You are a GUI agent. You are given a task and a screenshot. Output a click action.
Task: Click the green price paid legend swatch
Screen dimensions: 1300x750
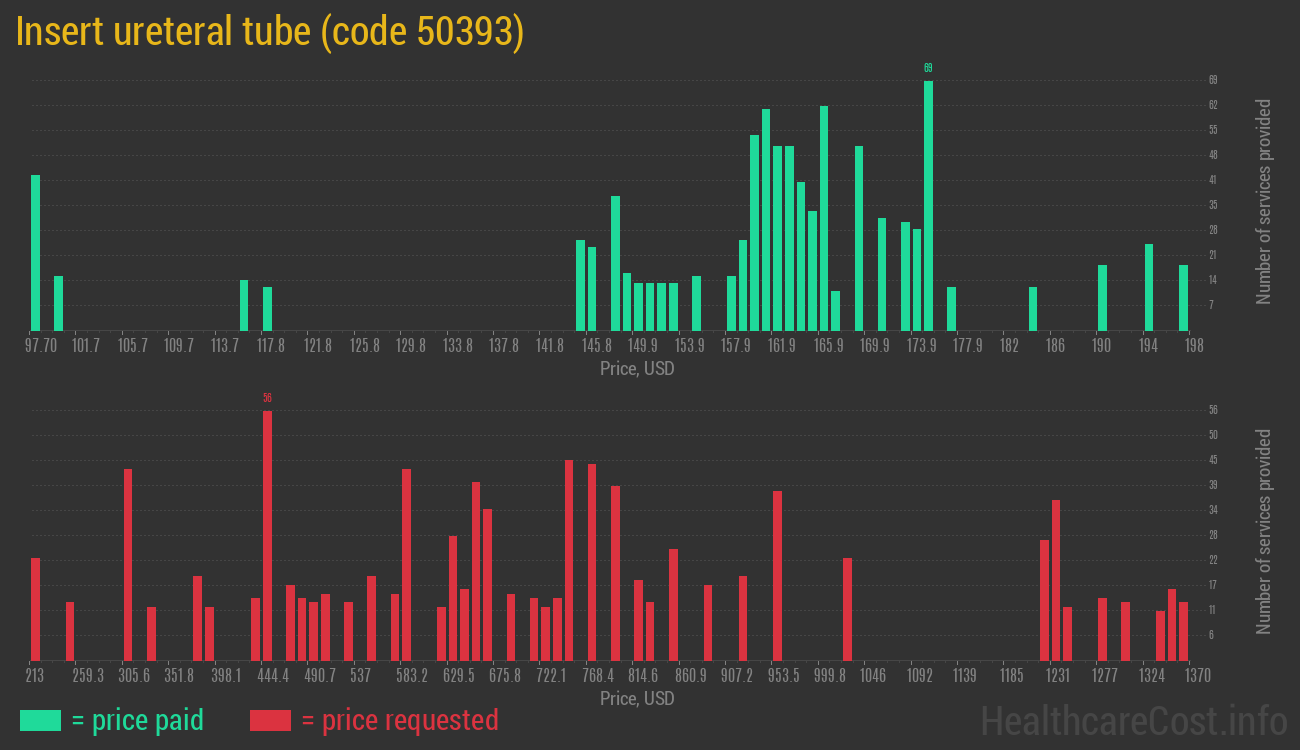[x=40, y=720]
